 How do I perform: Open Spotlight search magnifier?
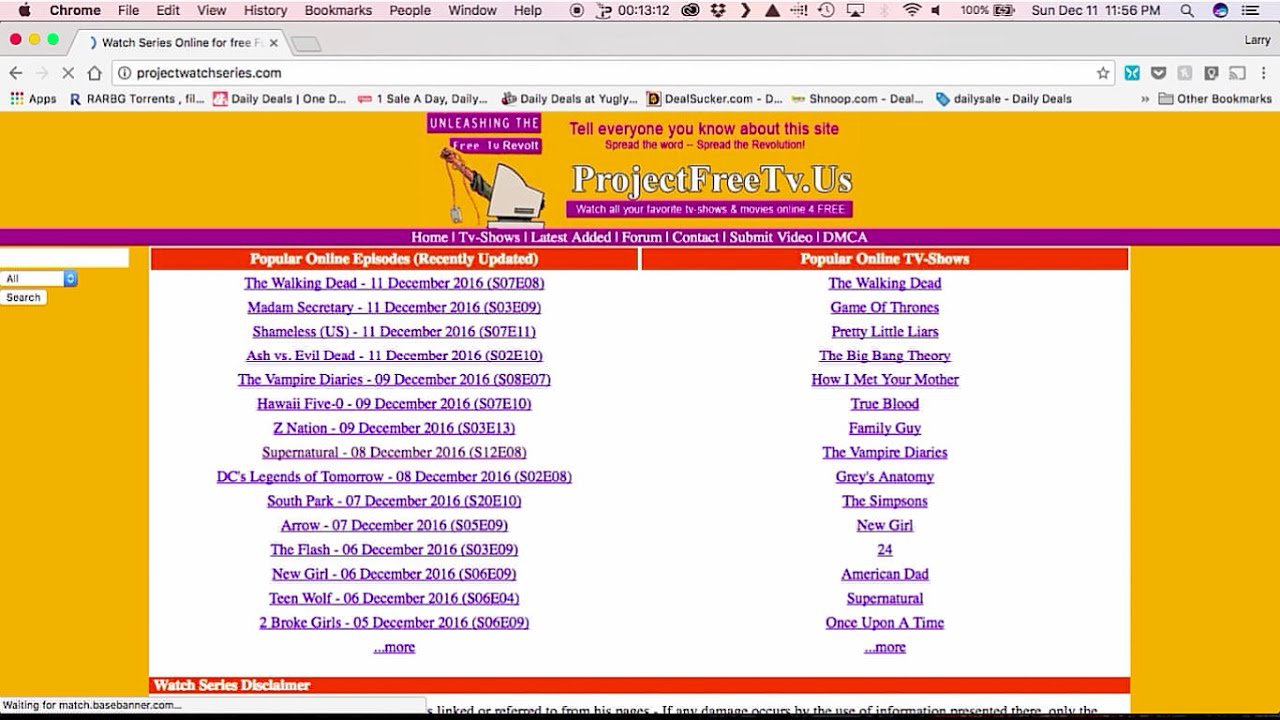(1187, 10)
